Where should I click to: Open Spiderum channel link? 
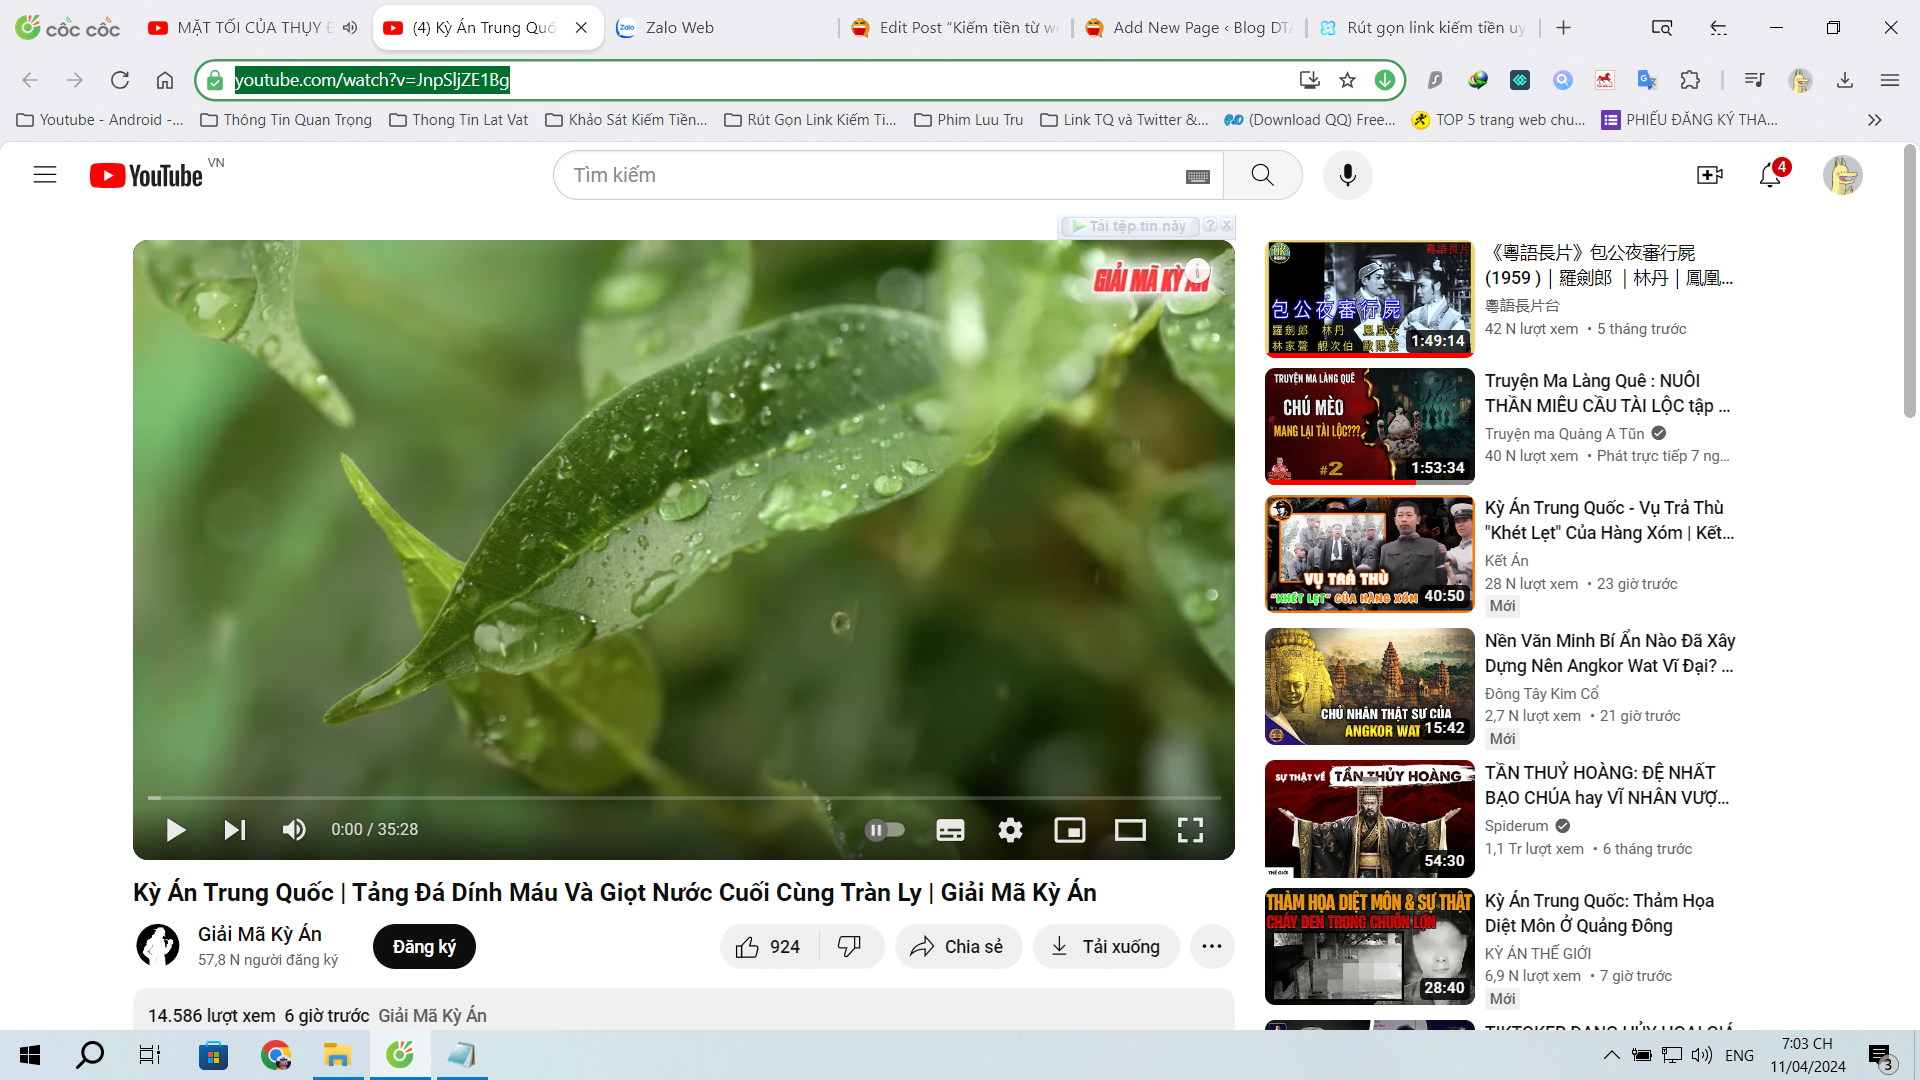(x=1516, y=826)
